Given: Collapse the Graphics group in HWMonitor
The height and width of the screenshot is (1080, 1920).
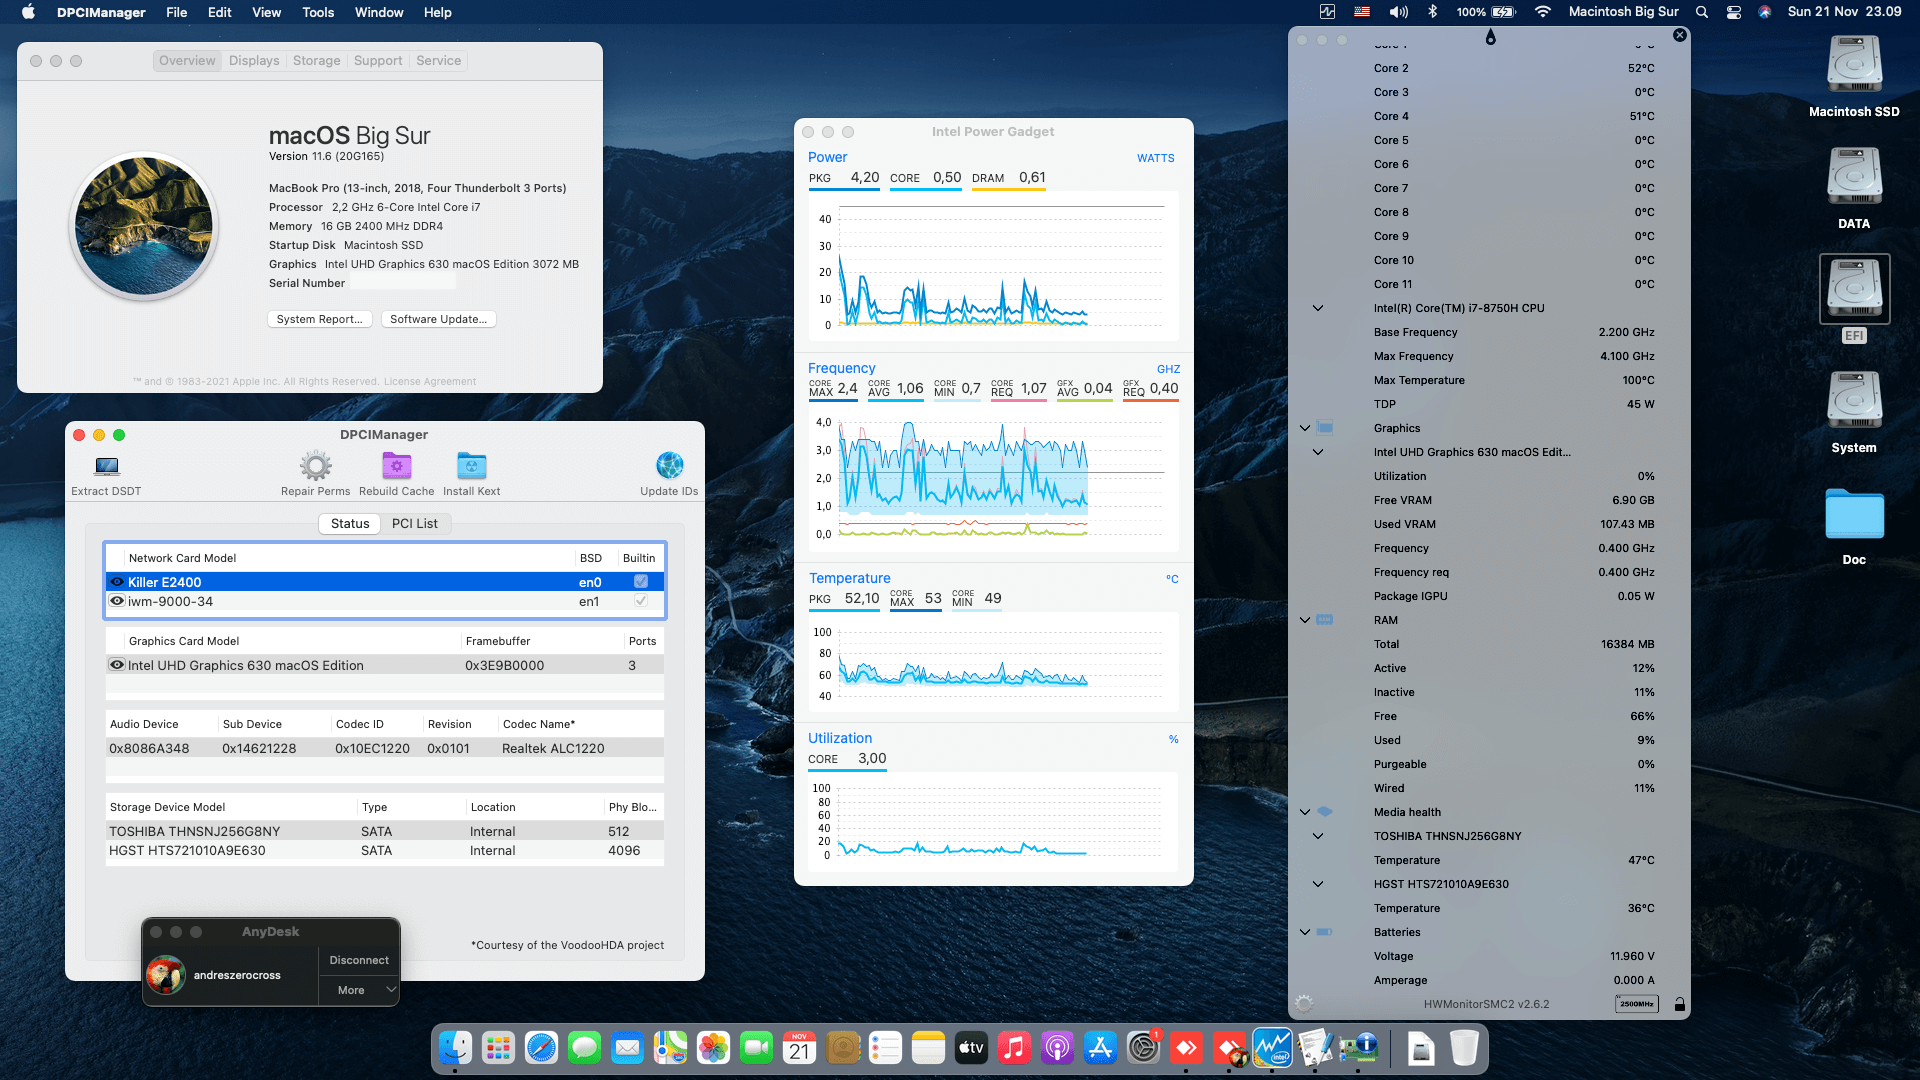Looking at the screenshot, I should (1305, 428).
